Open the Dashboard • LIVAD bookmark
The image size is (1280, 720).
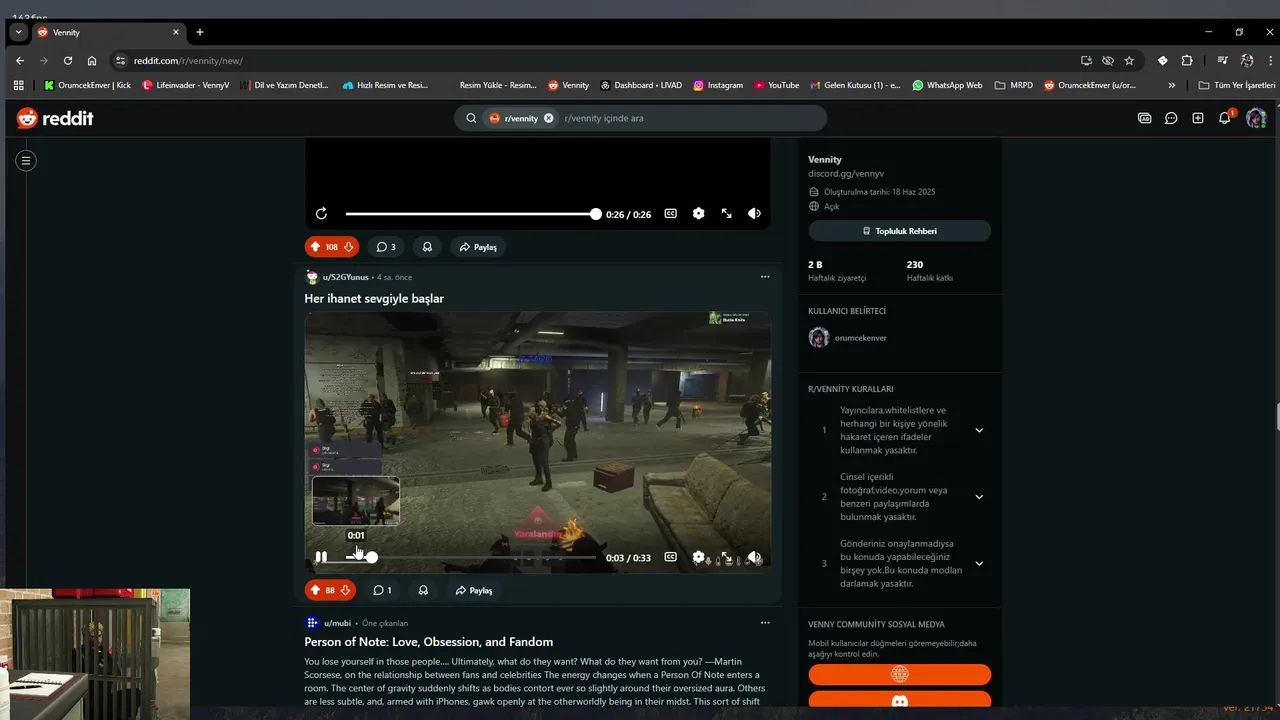pyautogui.click(x=640, y=85)
